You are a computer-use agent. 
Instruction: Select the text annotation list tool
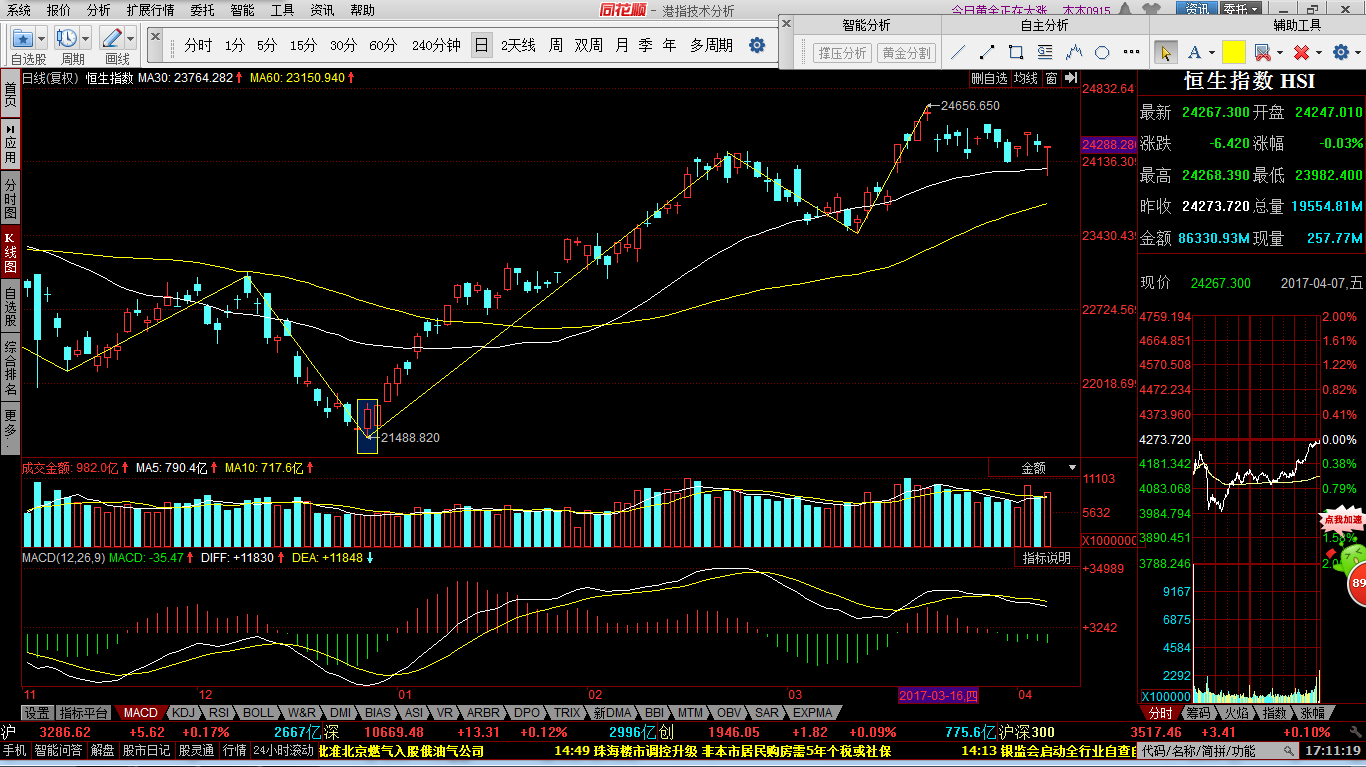tap(1045, 52)
